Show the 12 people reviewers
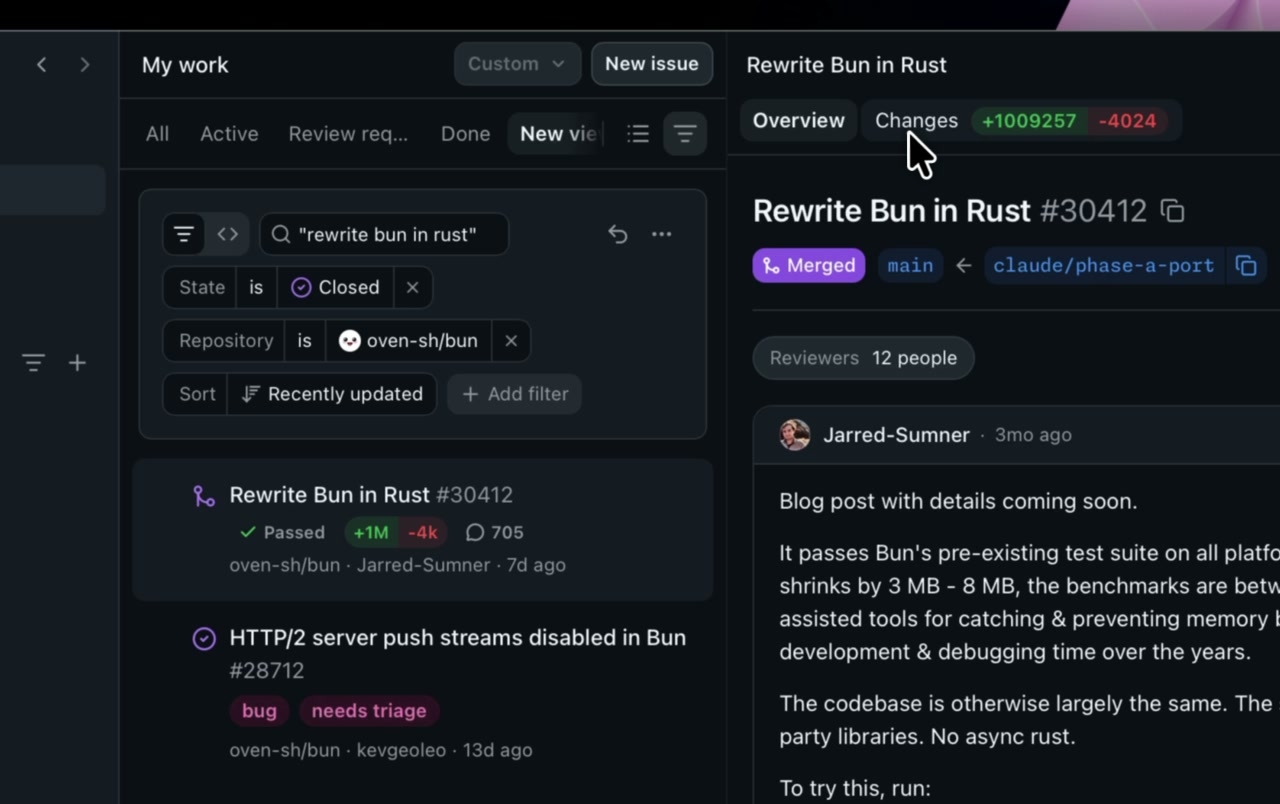 point(864,358)
